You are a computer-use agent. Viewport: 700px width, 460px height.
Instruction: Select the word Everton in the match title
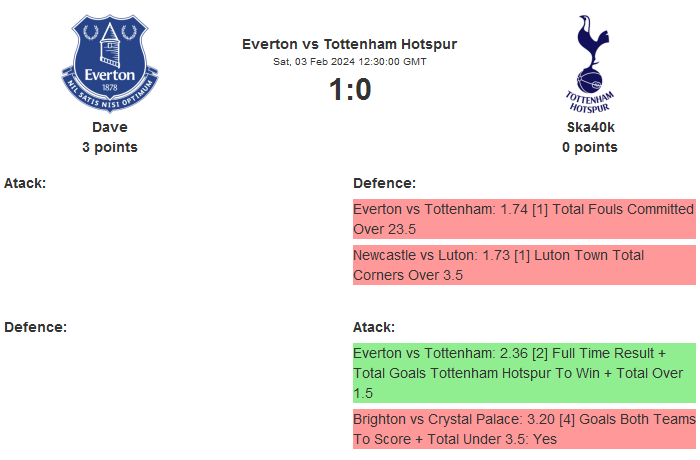pyautogui.click(x=269, y=44)
